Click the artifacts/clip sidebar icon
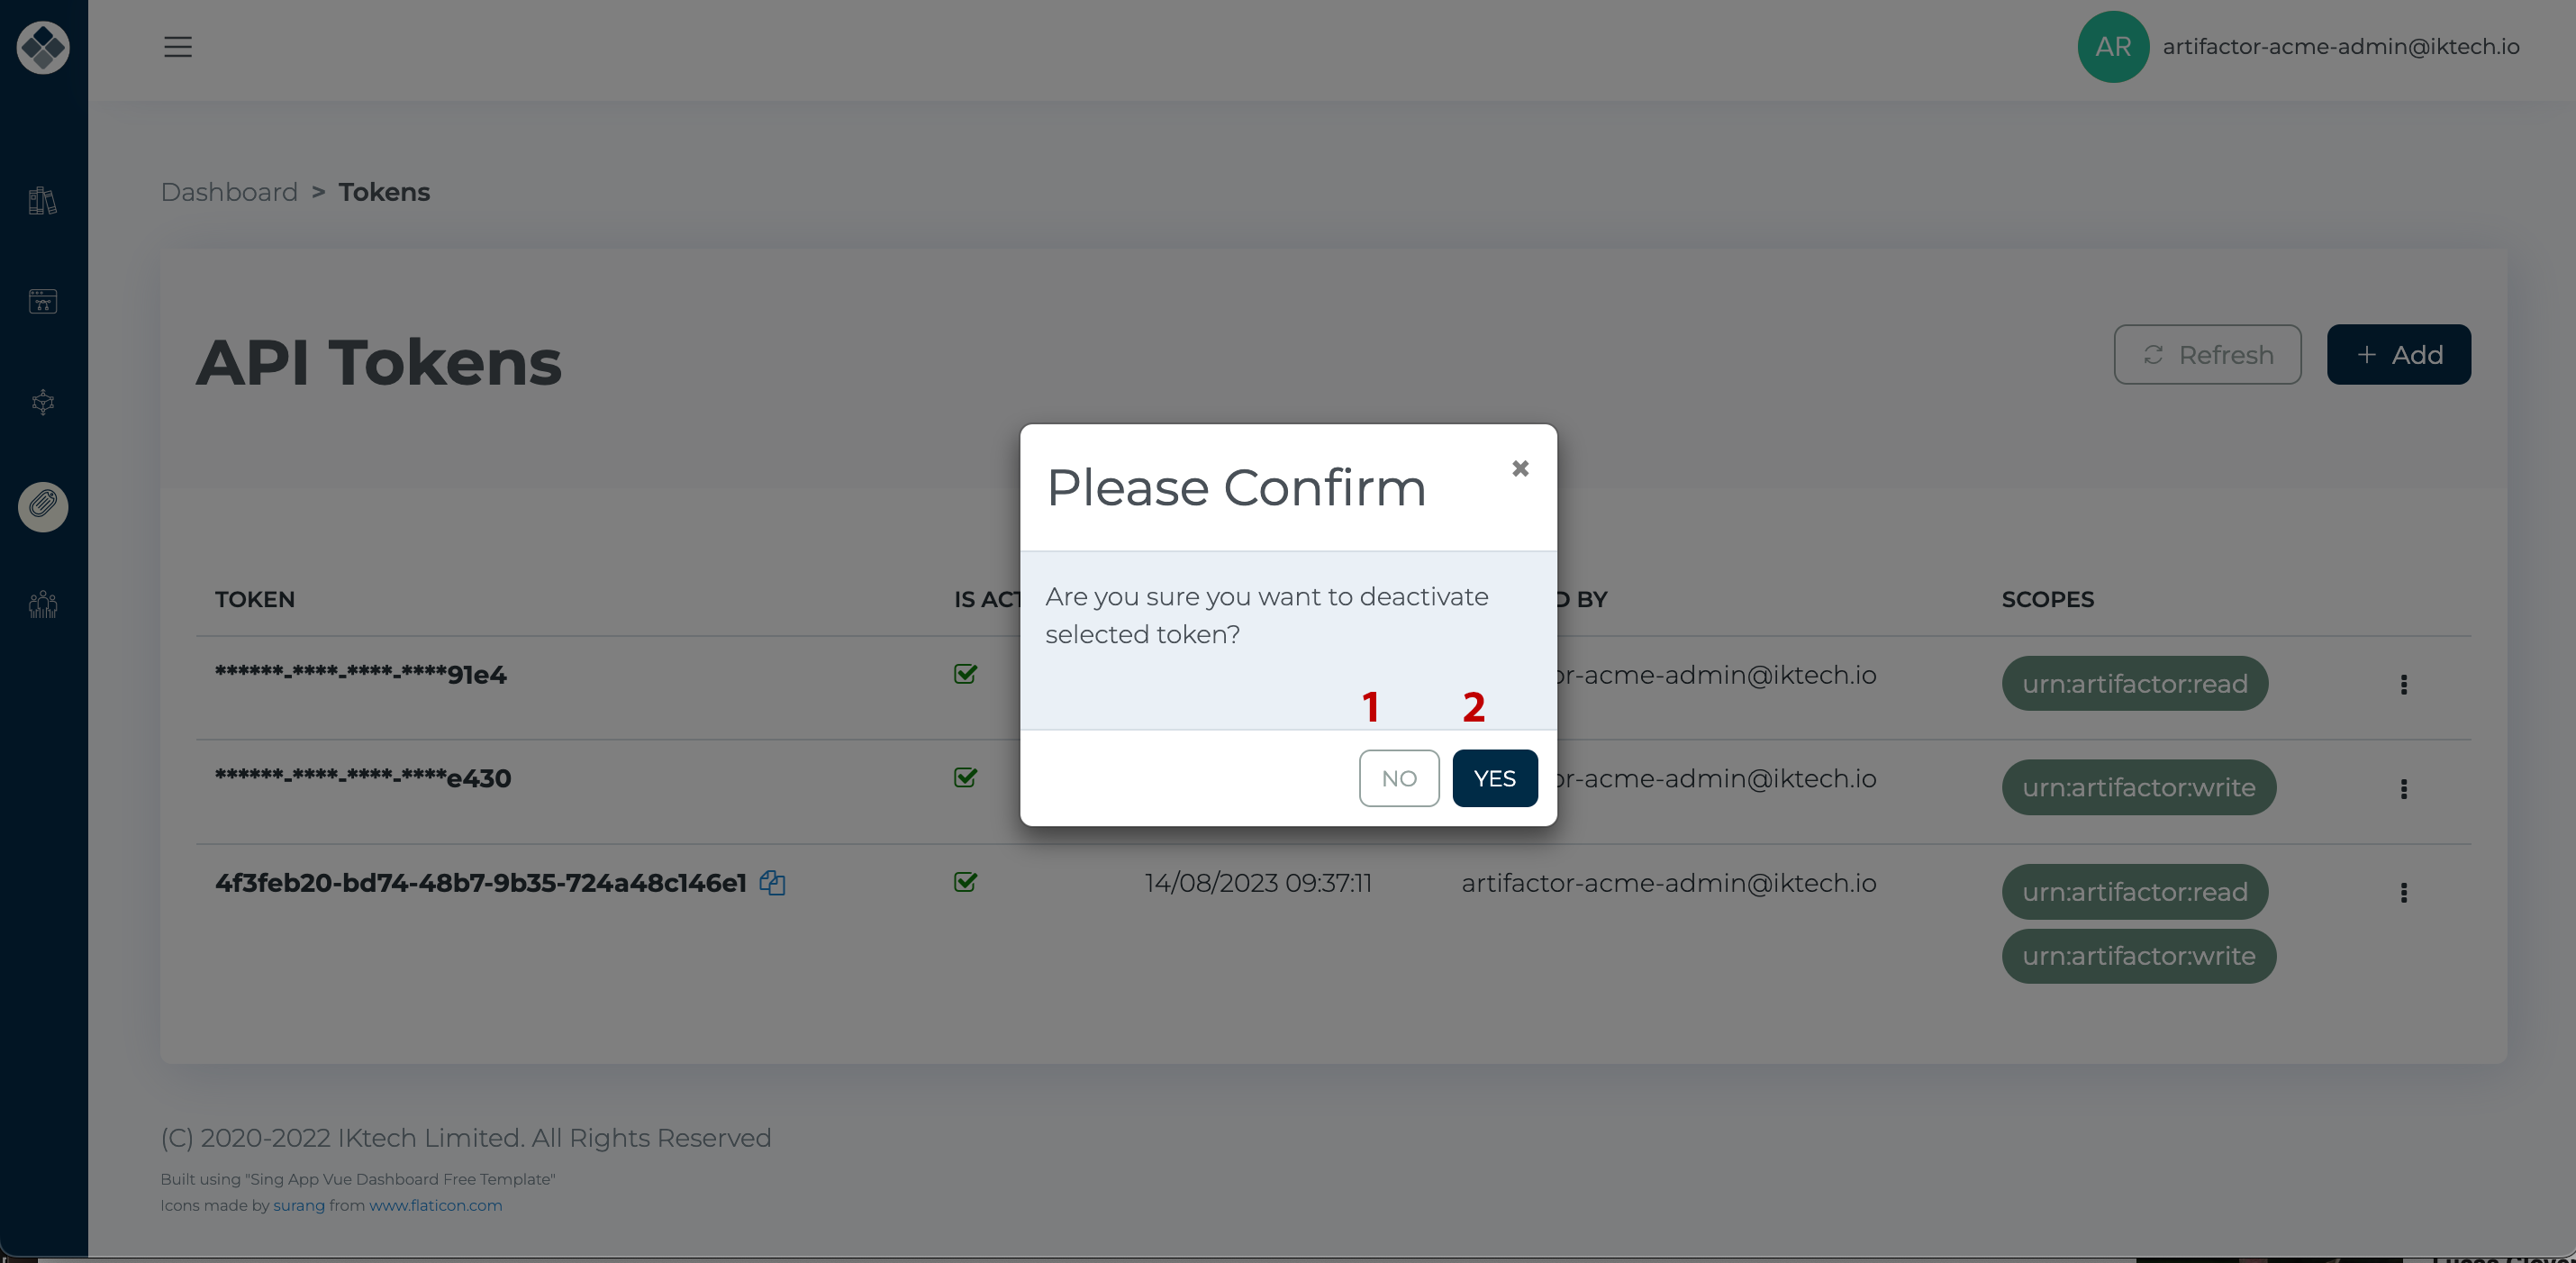Viewport: 2576px width, 1263px height. pyautogui.click(x=44, y=504)
